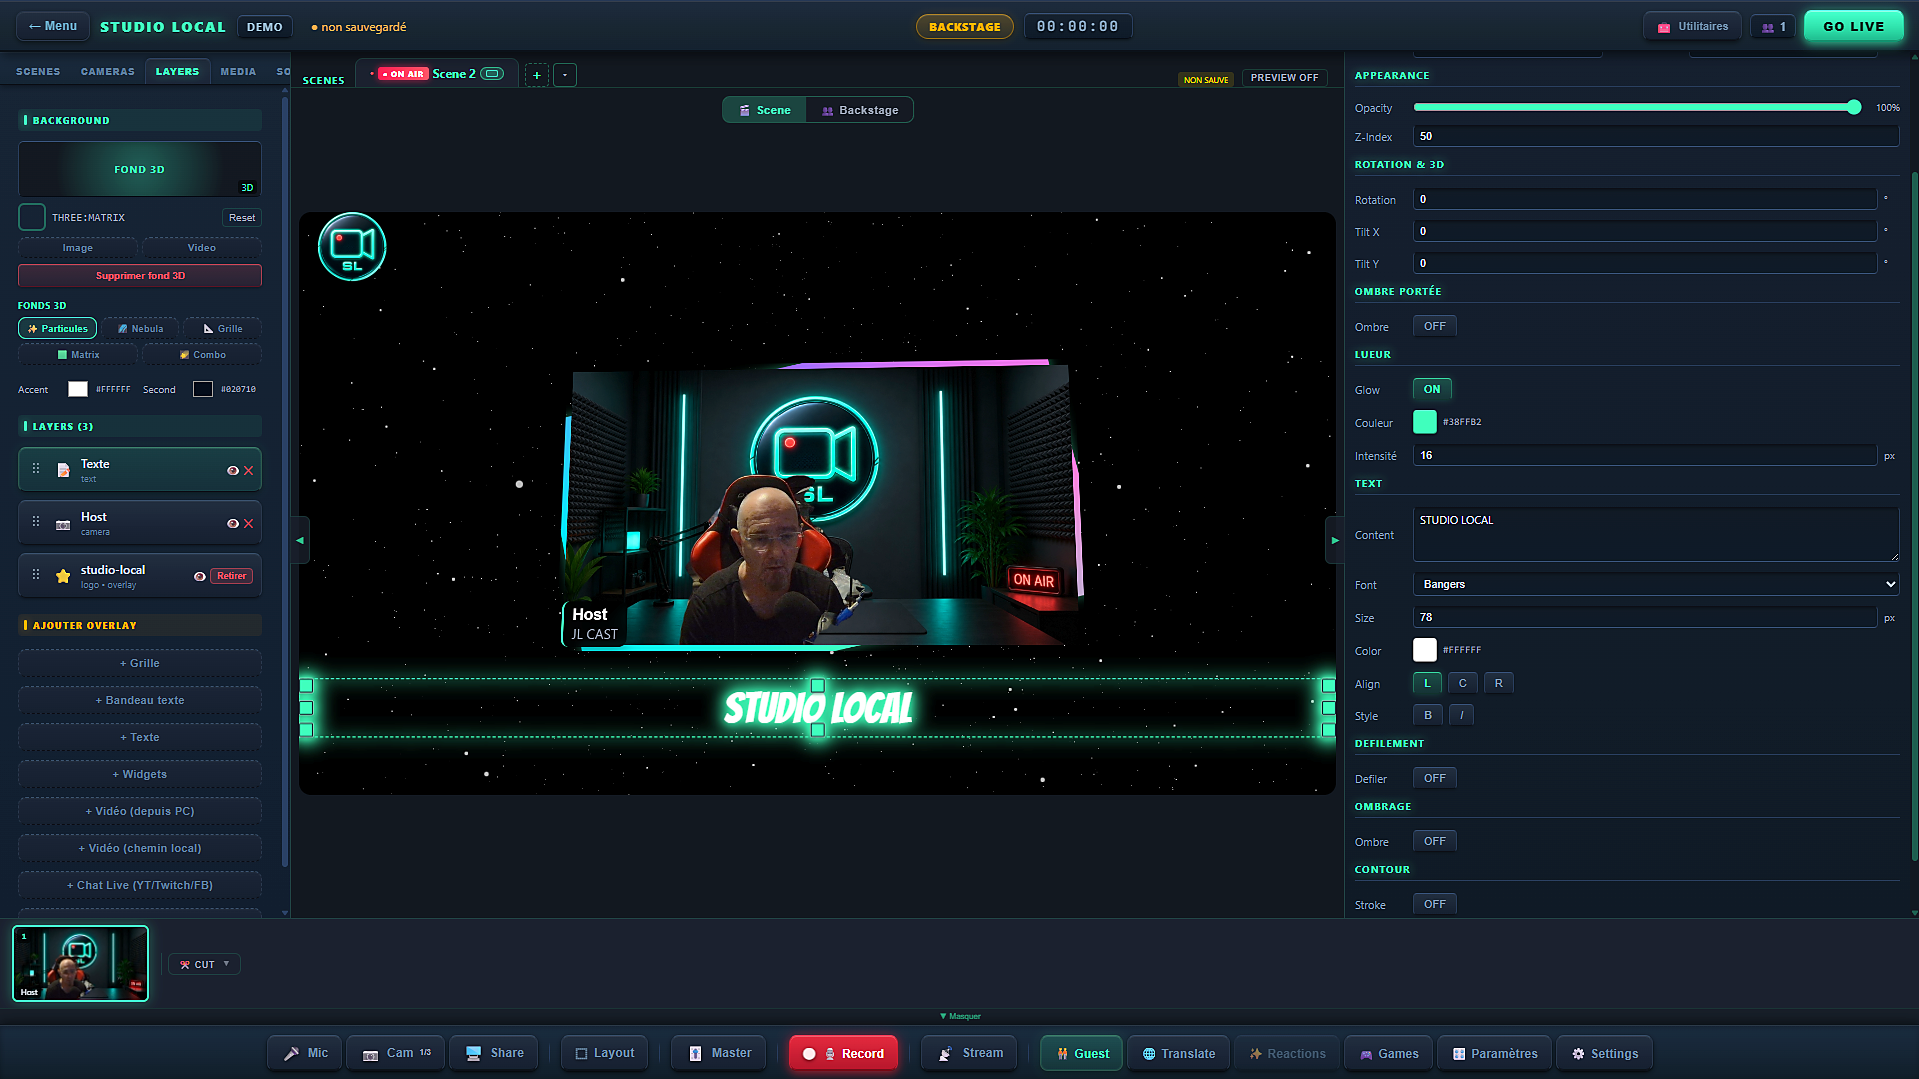Open the Layout options
This screenshot has height=1079, width=1919.
pyautogui.click(x=605, y=1053)
